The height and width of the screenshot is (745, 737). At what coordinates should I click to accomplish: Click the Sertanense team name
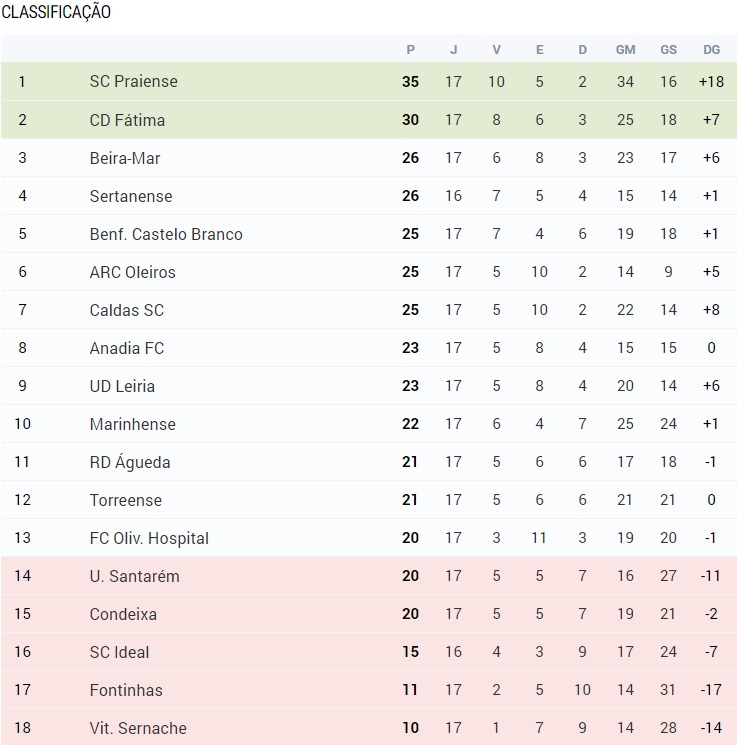click(131, 196)
